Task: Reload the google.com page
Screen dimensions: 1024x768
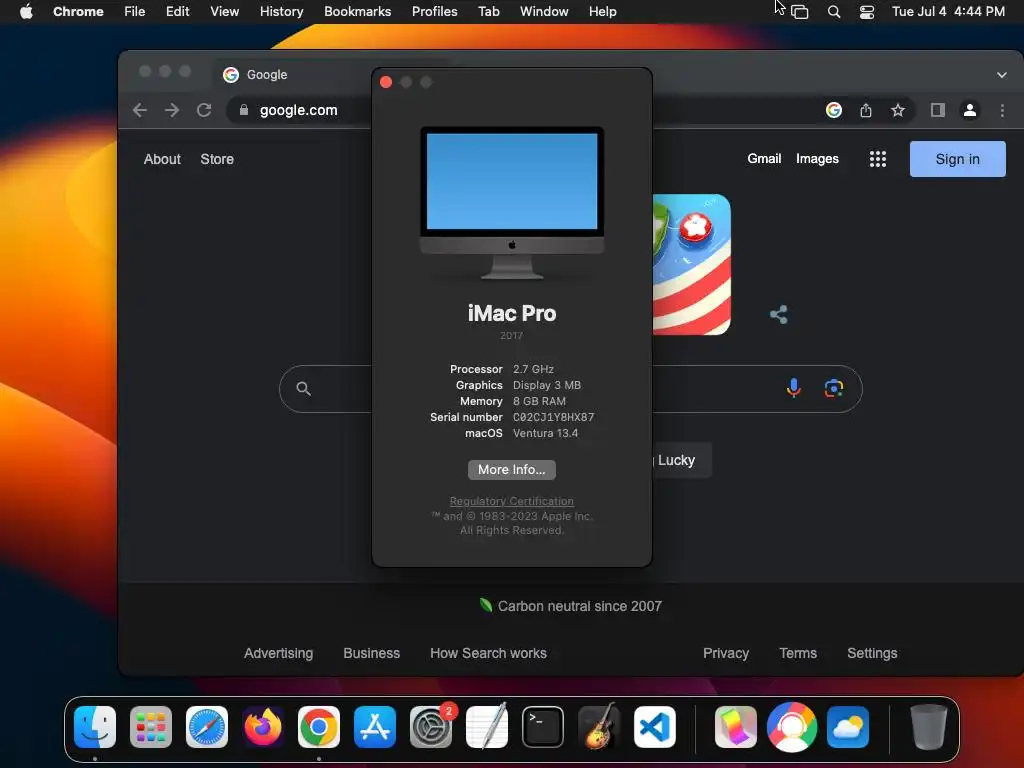Action: (204, 110)
